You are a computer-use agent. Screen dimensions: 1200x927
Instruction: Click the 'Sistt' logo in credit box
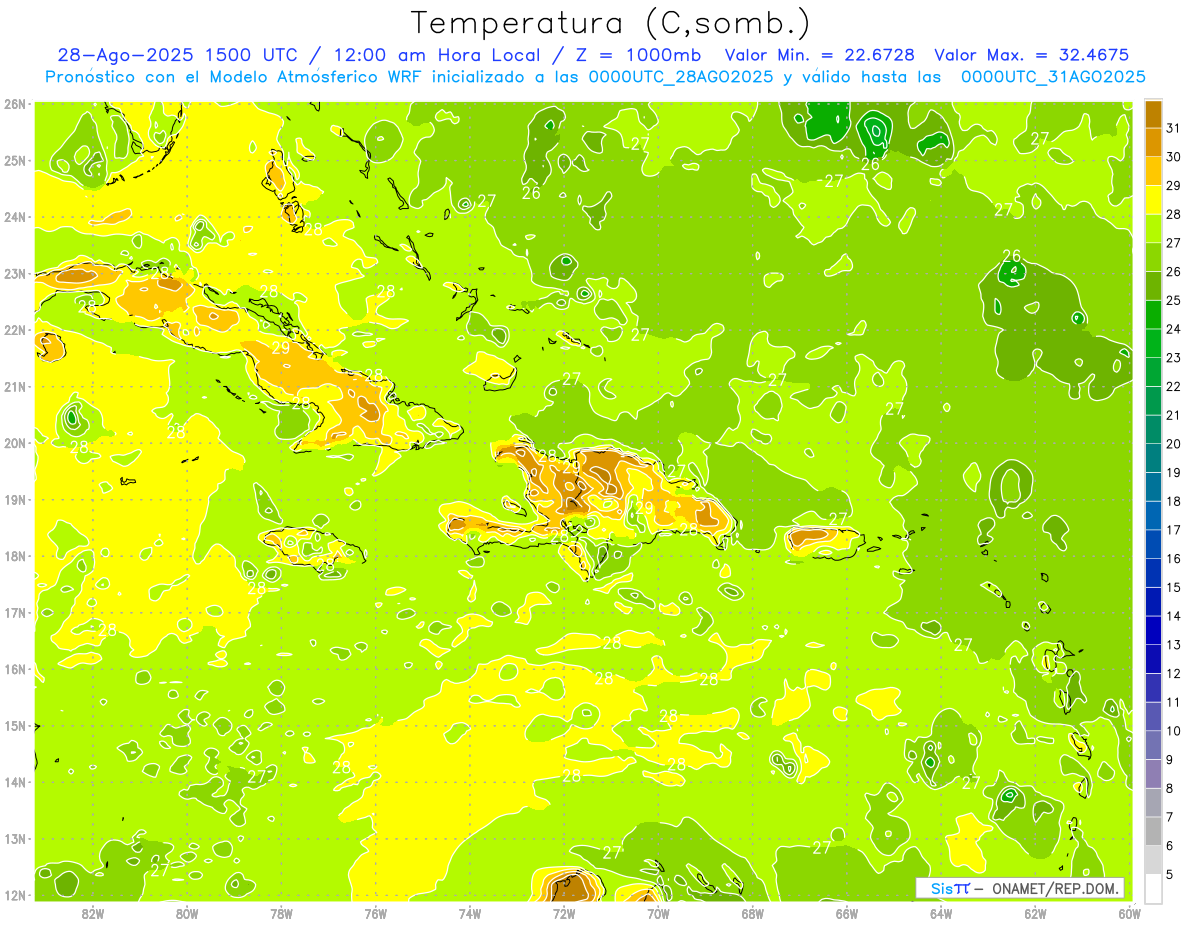(950, 888)
